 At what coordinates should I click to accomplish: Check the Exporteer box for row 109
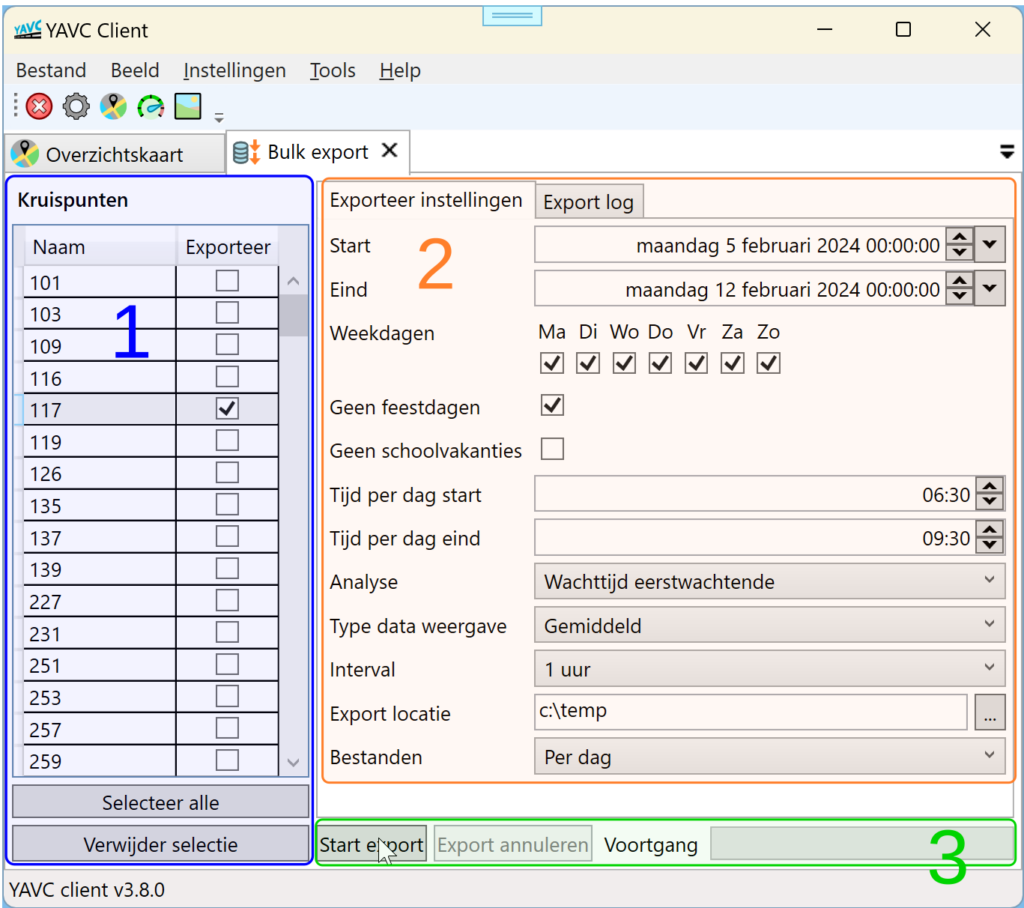coord(227,345)
